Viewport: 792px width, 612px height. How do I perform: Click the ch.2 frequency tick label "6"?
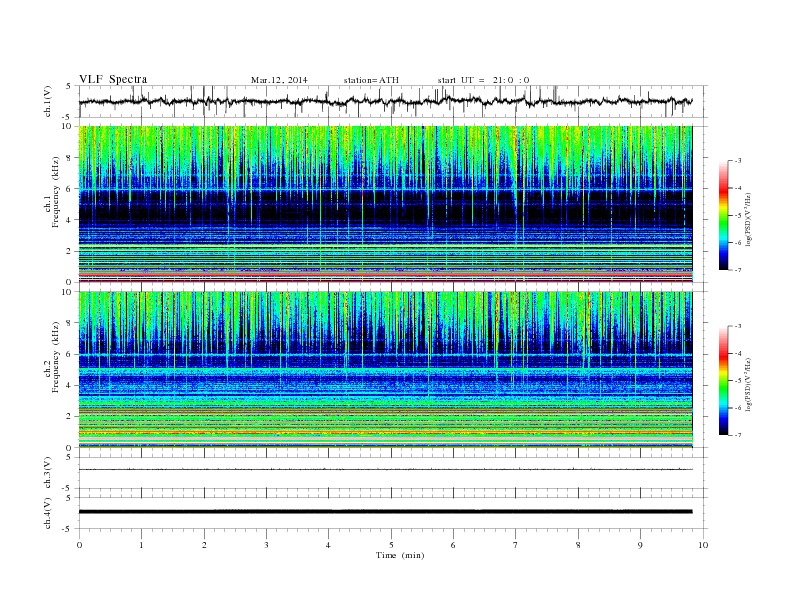point(69,354)
